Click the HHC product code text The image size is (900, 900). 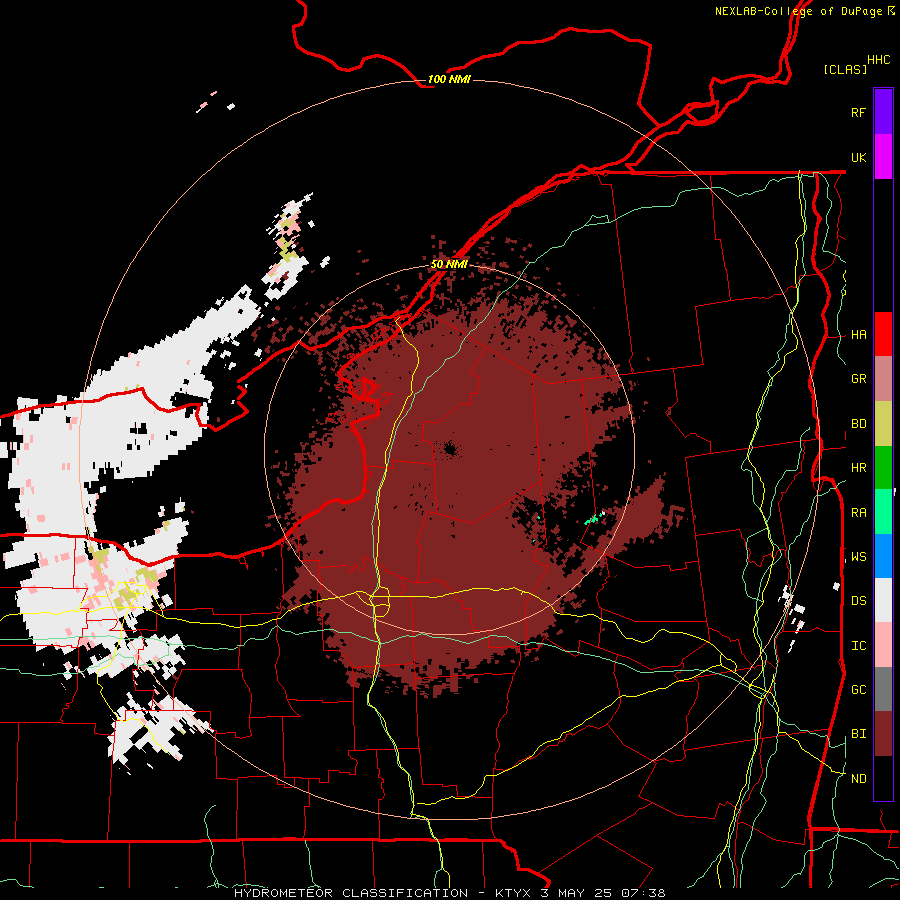click(x=879, y=60)
